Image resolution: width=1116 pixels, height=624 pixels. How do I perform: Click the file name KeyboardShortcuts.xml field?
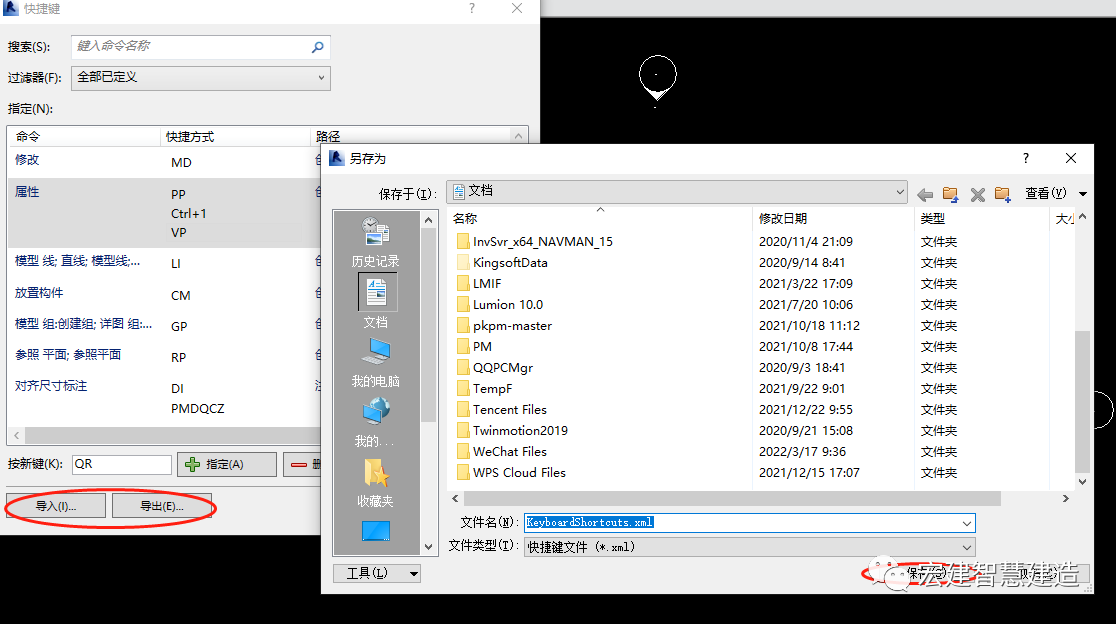point(749,523)
